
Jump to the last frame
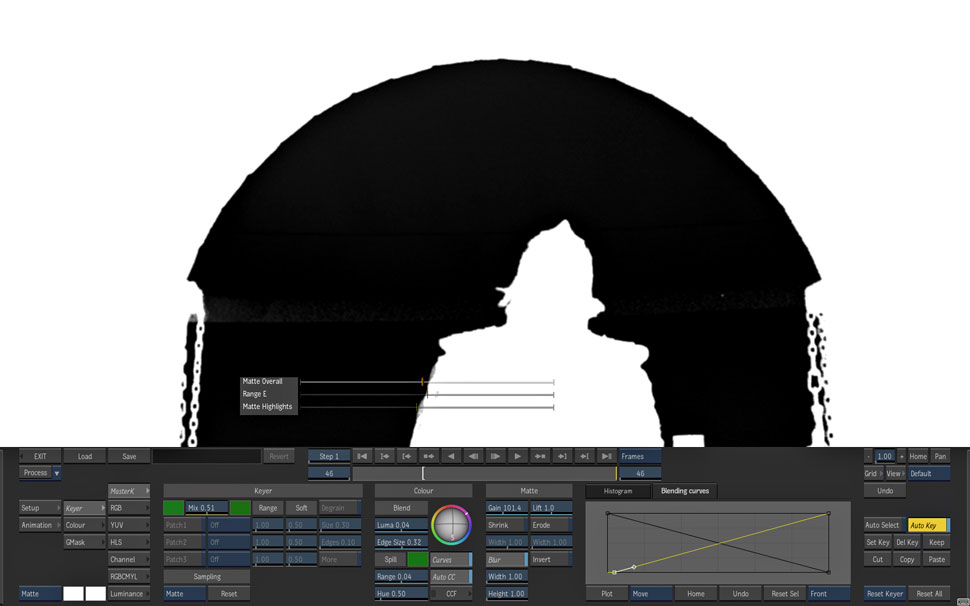606,456
